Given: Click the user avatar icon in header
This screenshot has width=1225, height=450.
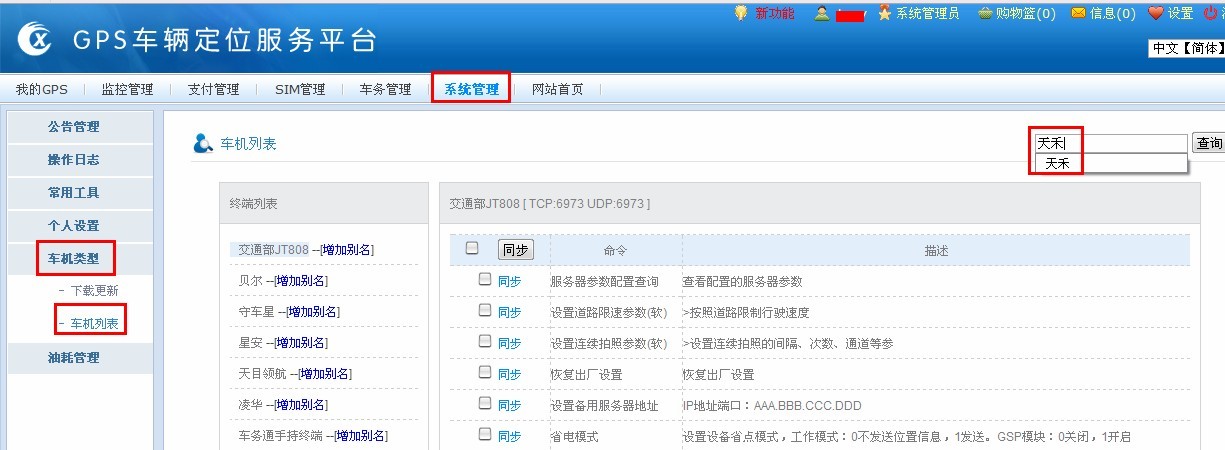Looking at the screenshot, I should point(822,13).
